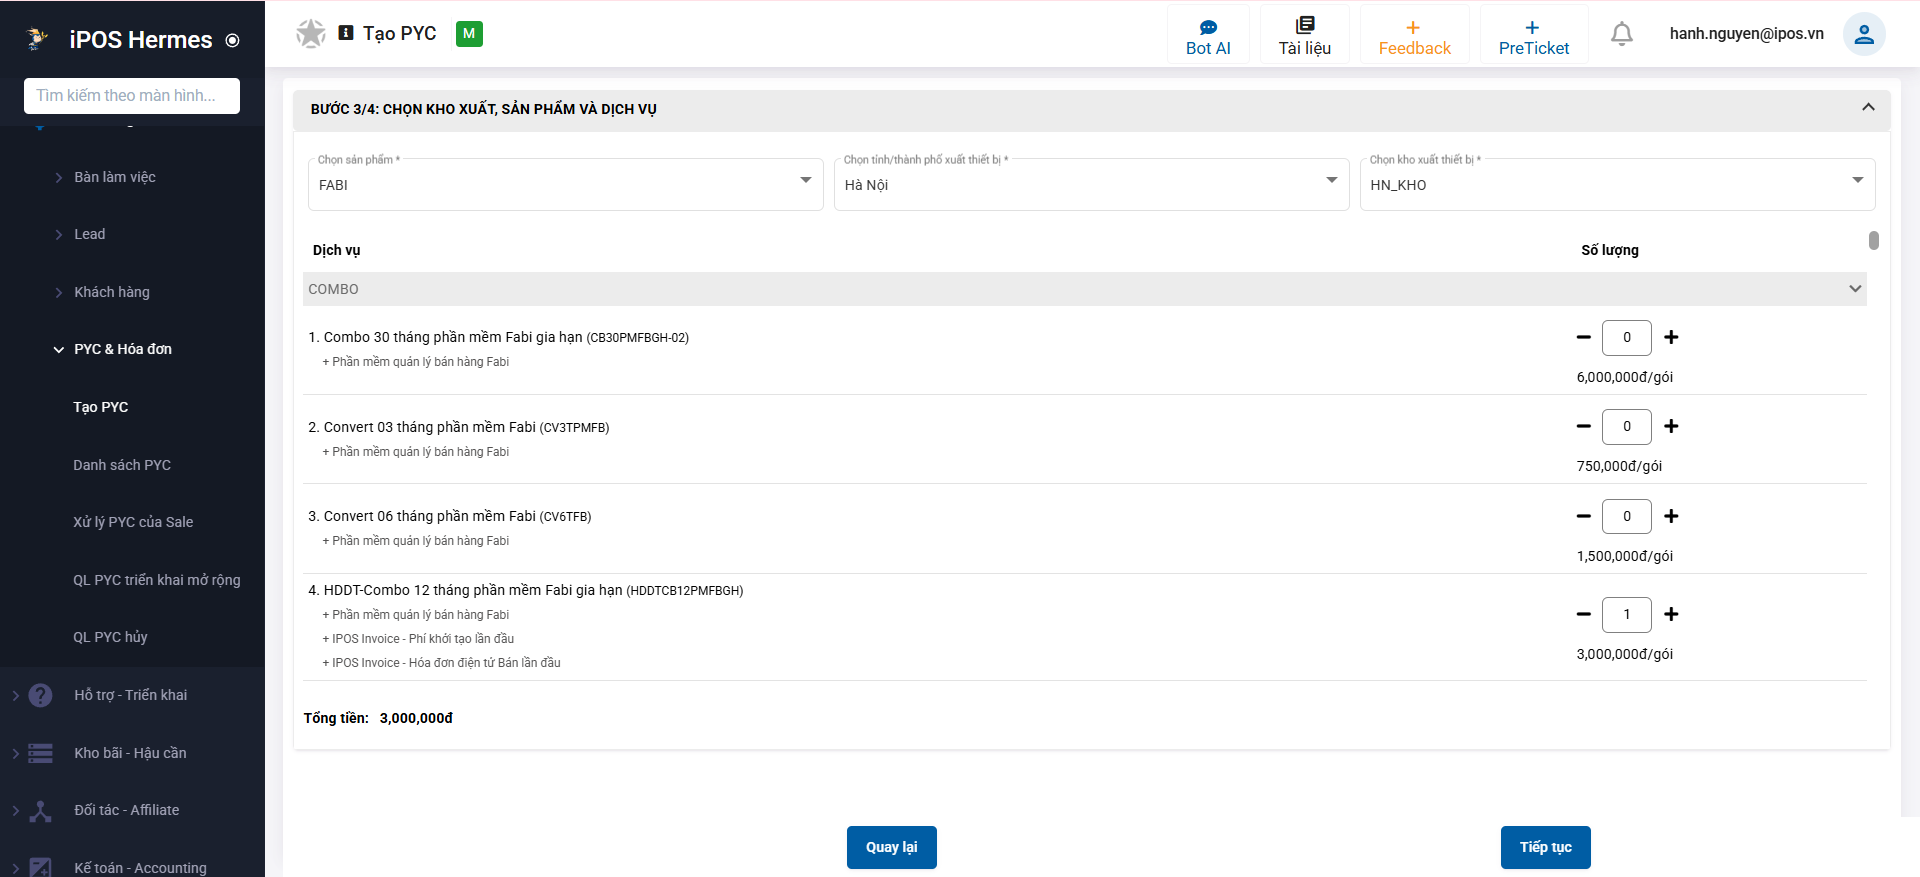The width and height of the screenshot is (1920, 877).
Task: Open Bot AI chat
Action: point(1208,36)
